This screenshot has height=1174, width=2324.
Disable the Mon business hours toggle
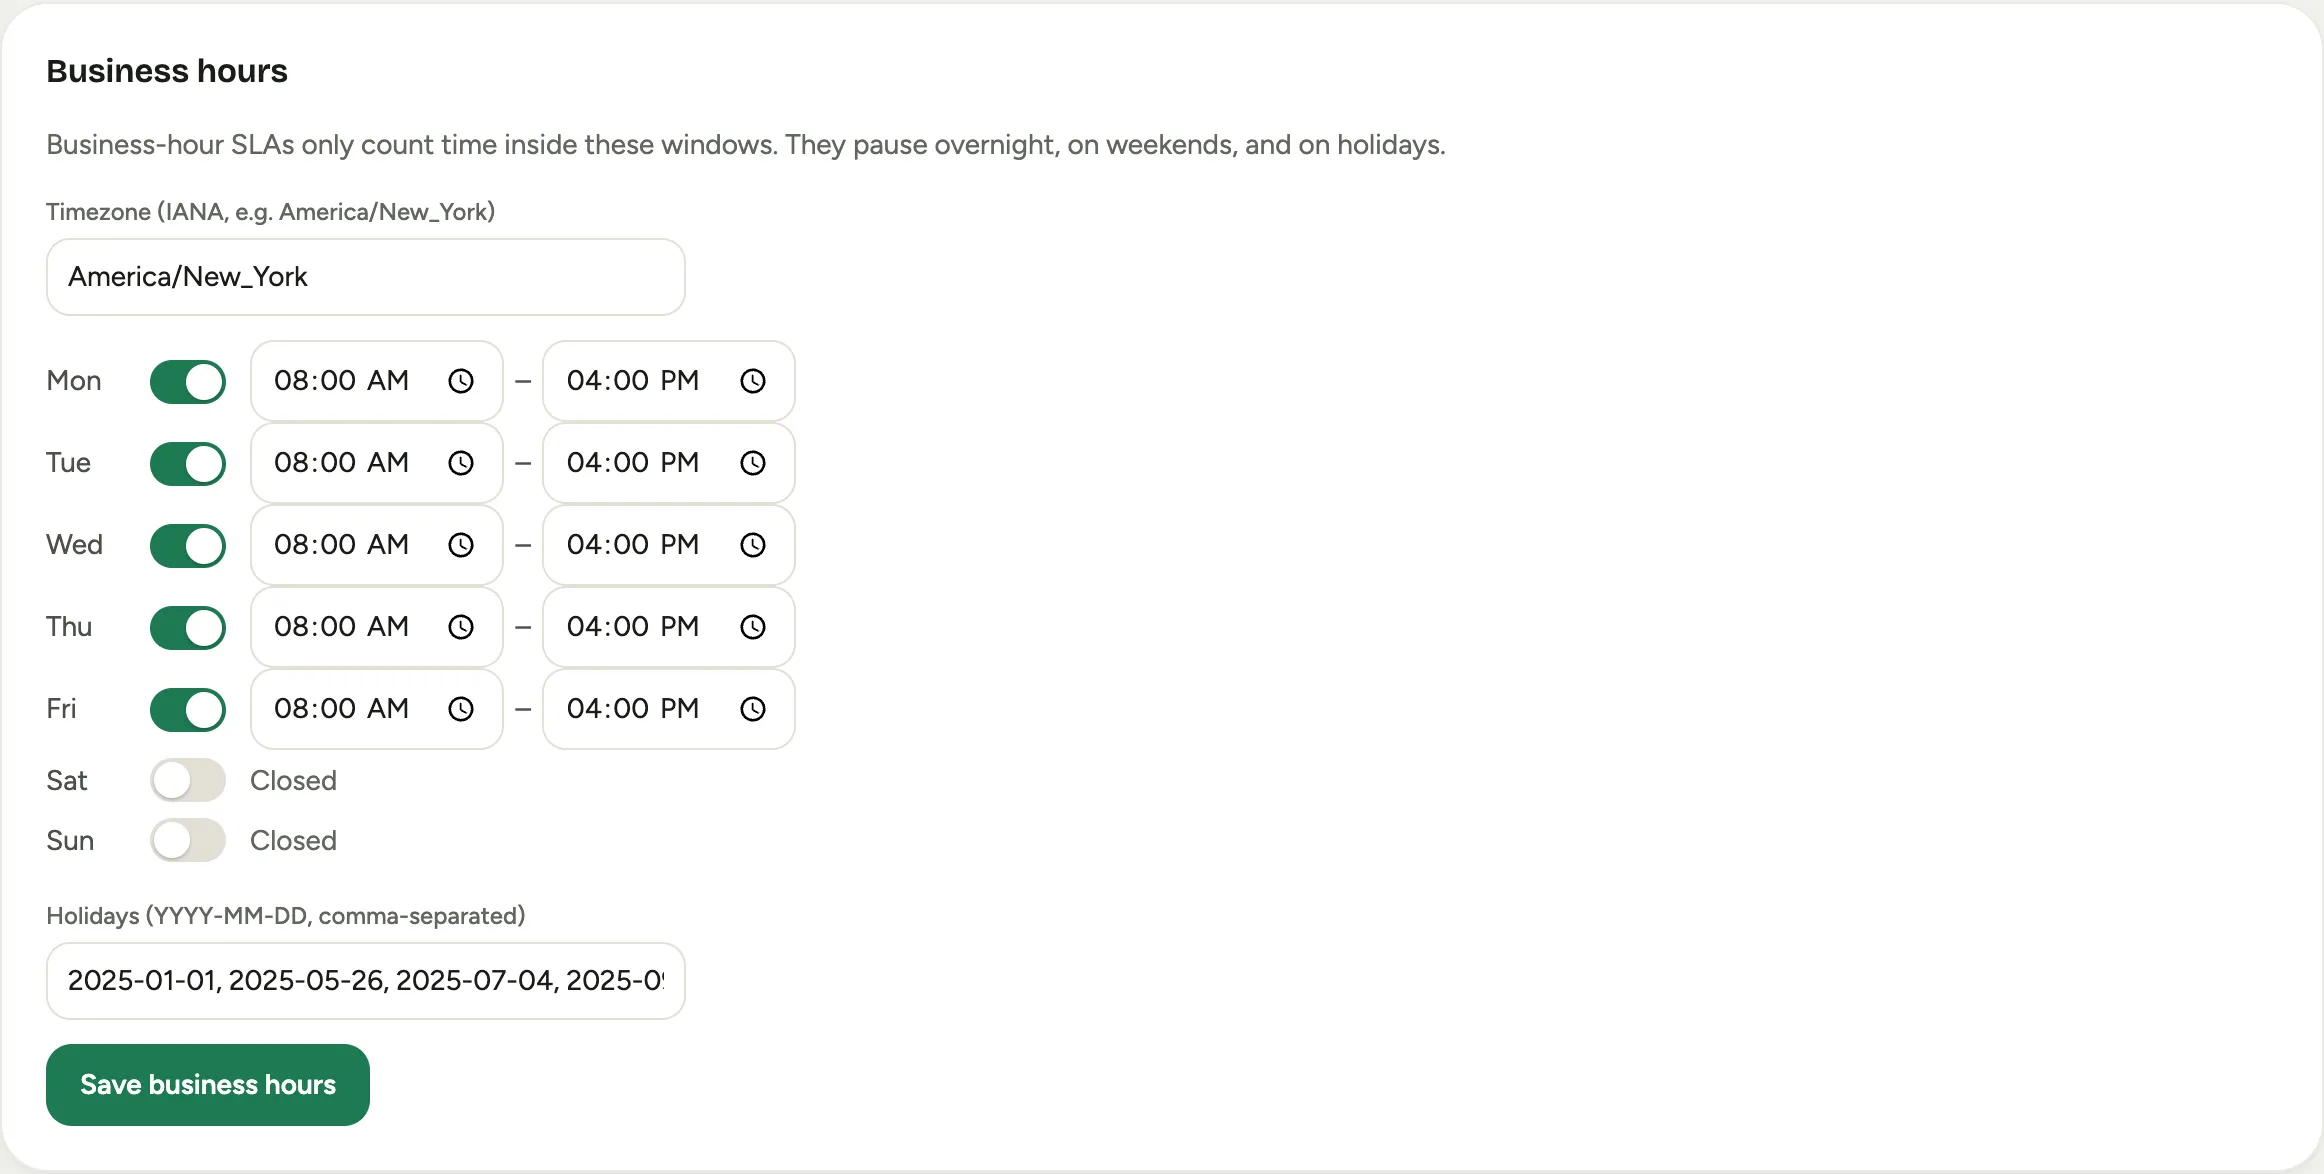tap(188, 382)
